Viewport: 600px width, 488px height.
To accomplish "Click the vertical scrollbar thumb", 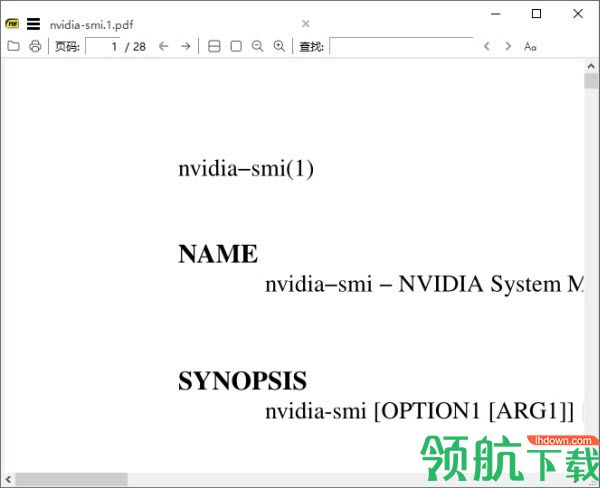I will click(591, 81).
